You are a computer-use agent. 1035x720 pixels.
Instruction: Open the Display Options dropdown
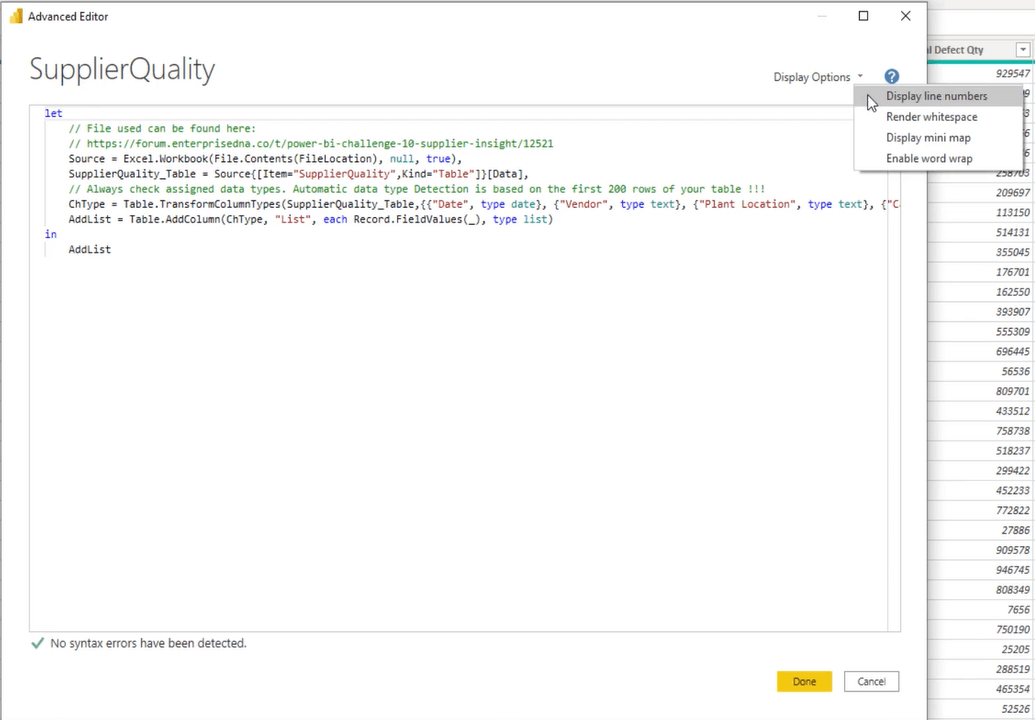[x=818, y=77]
